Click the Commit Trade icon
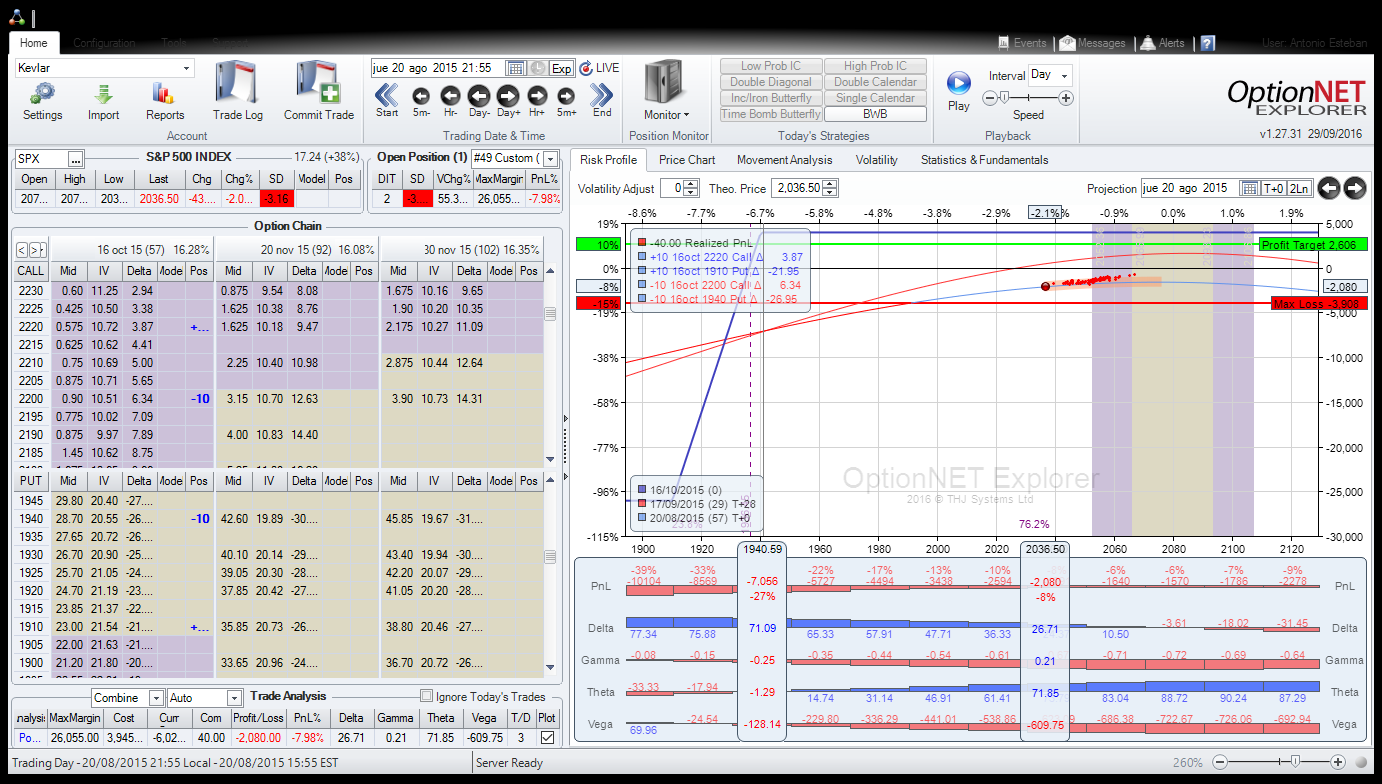Screen dimensions: 1382x784 coord(318,85)
